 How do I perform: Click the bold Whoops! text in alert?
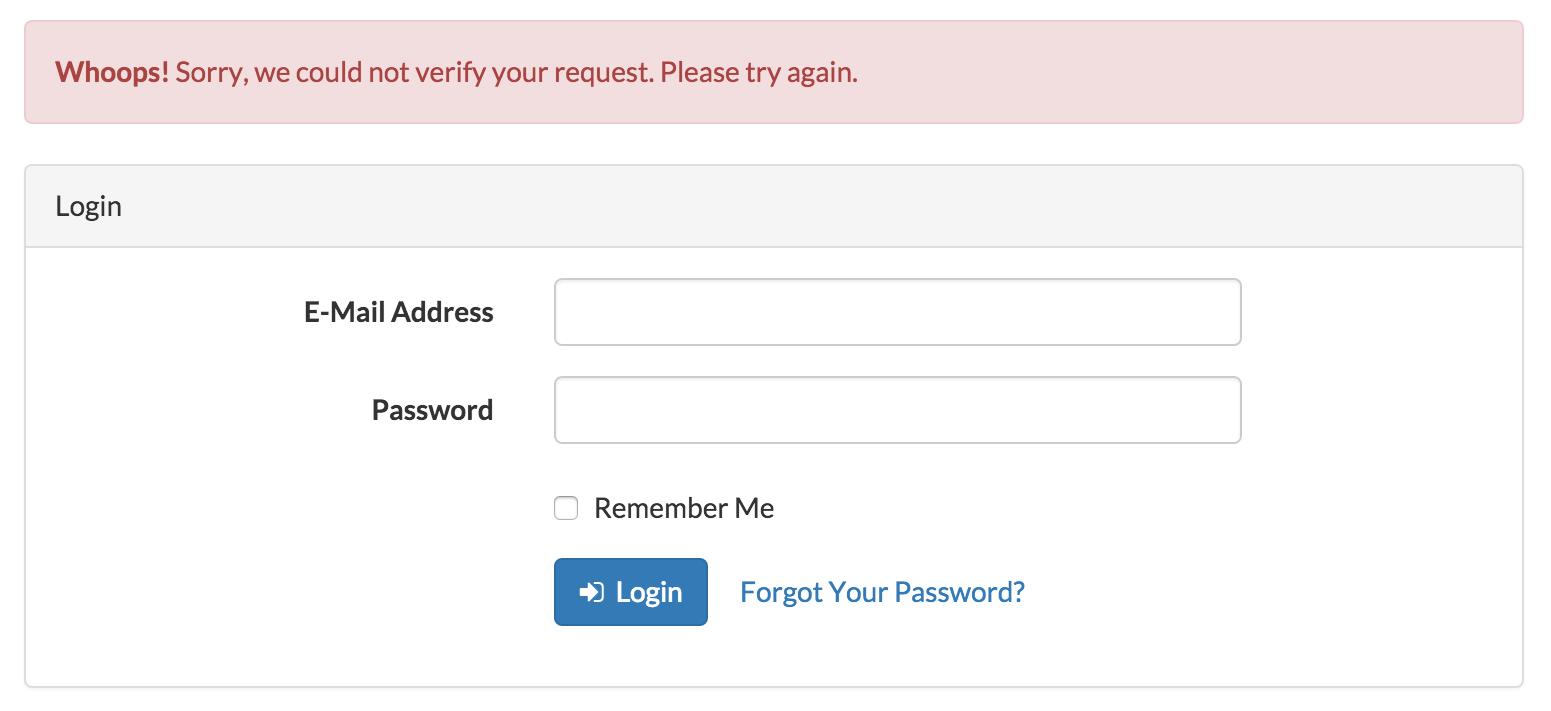tap(112, 72)
